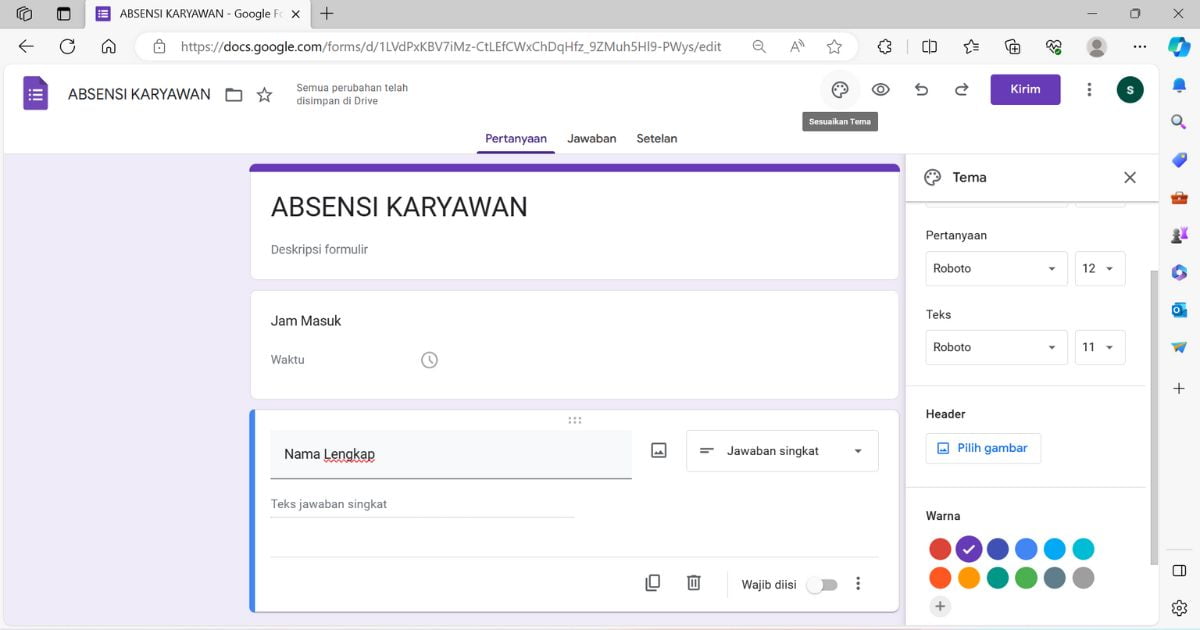This screenshot has width=1200, height=630.
Task: Click the read aloud icon in address bar
Action: pyautogui.click(x=797, y=46)
